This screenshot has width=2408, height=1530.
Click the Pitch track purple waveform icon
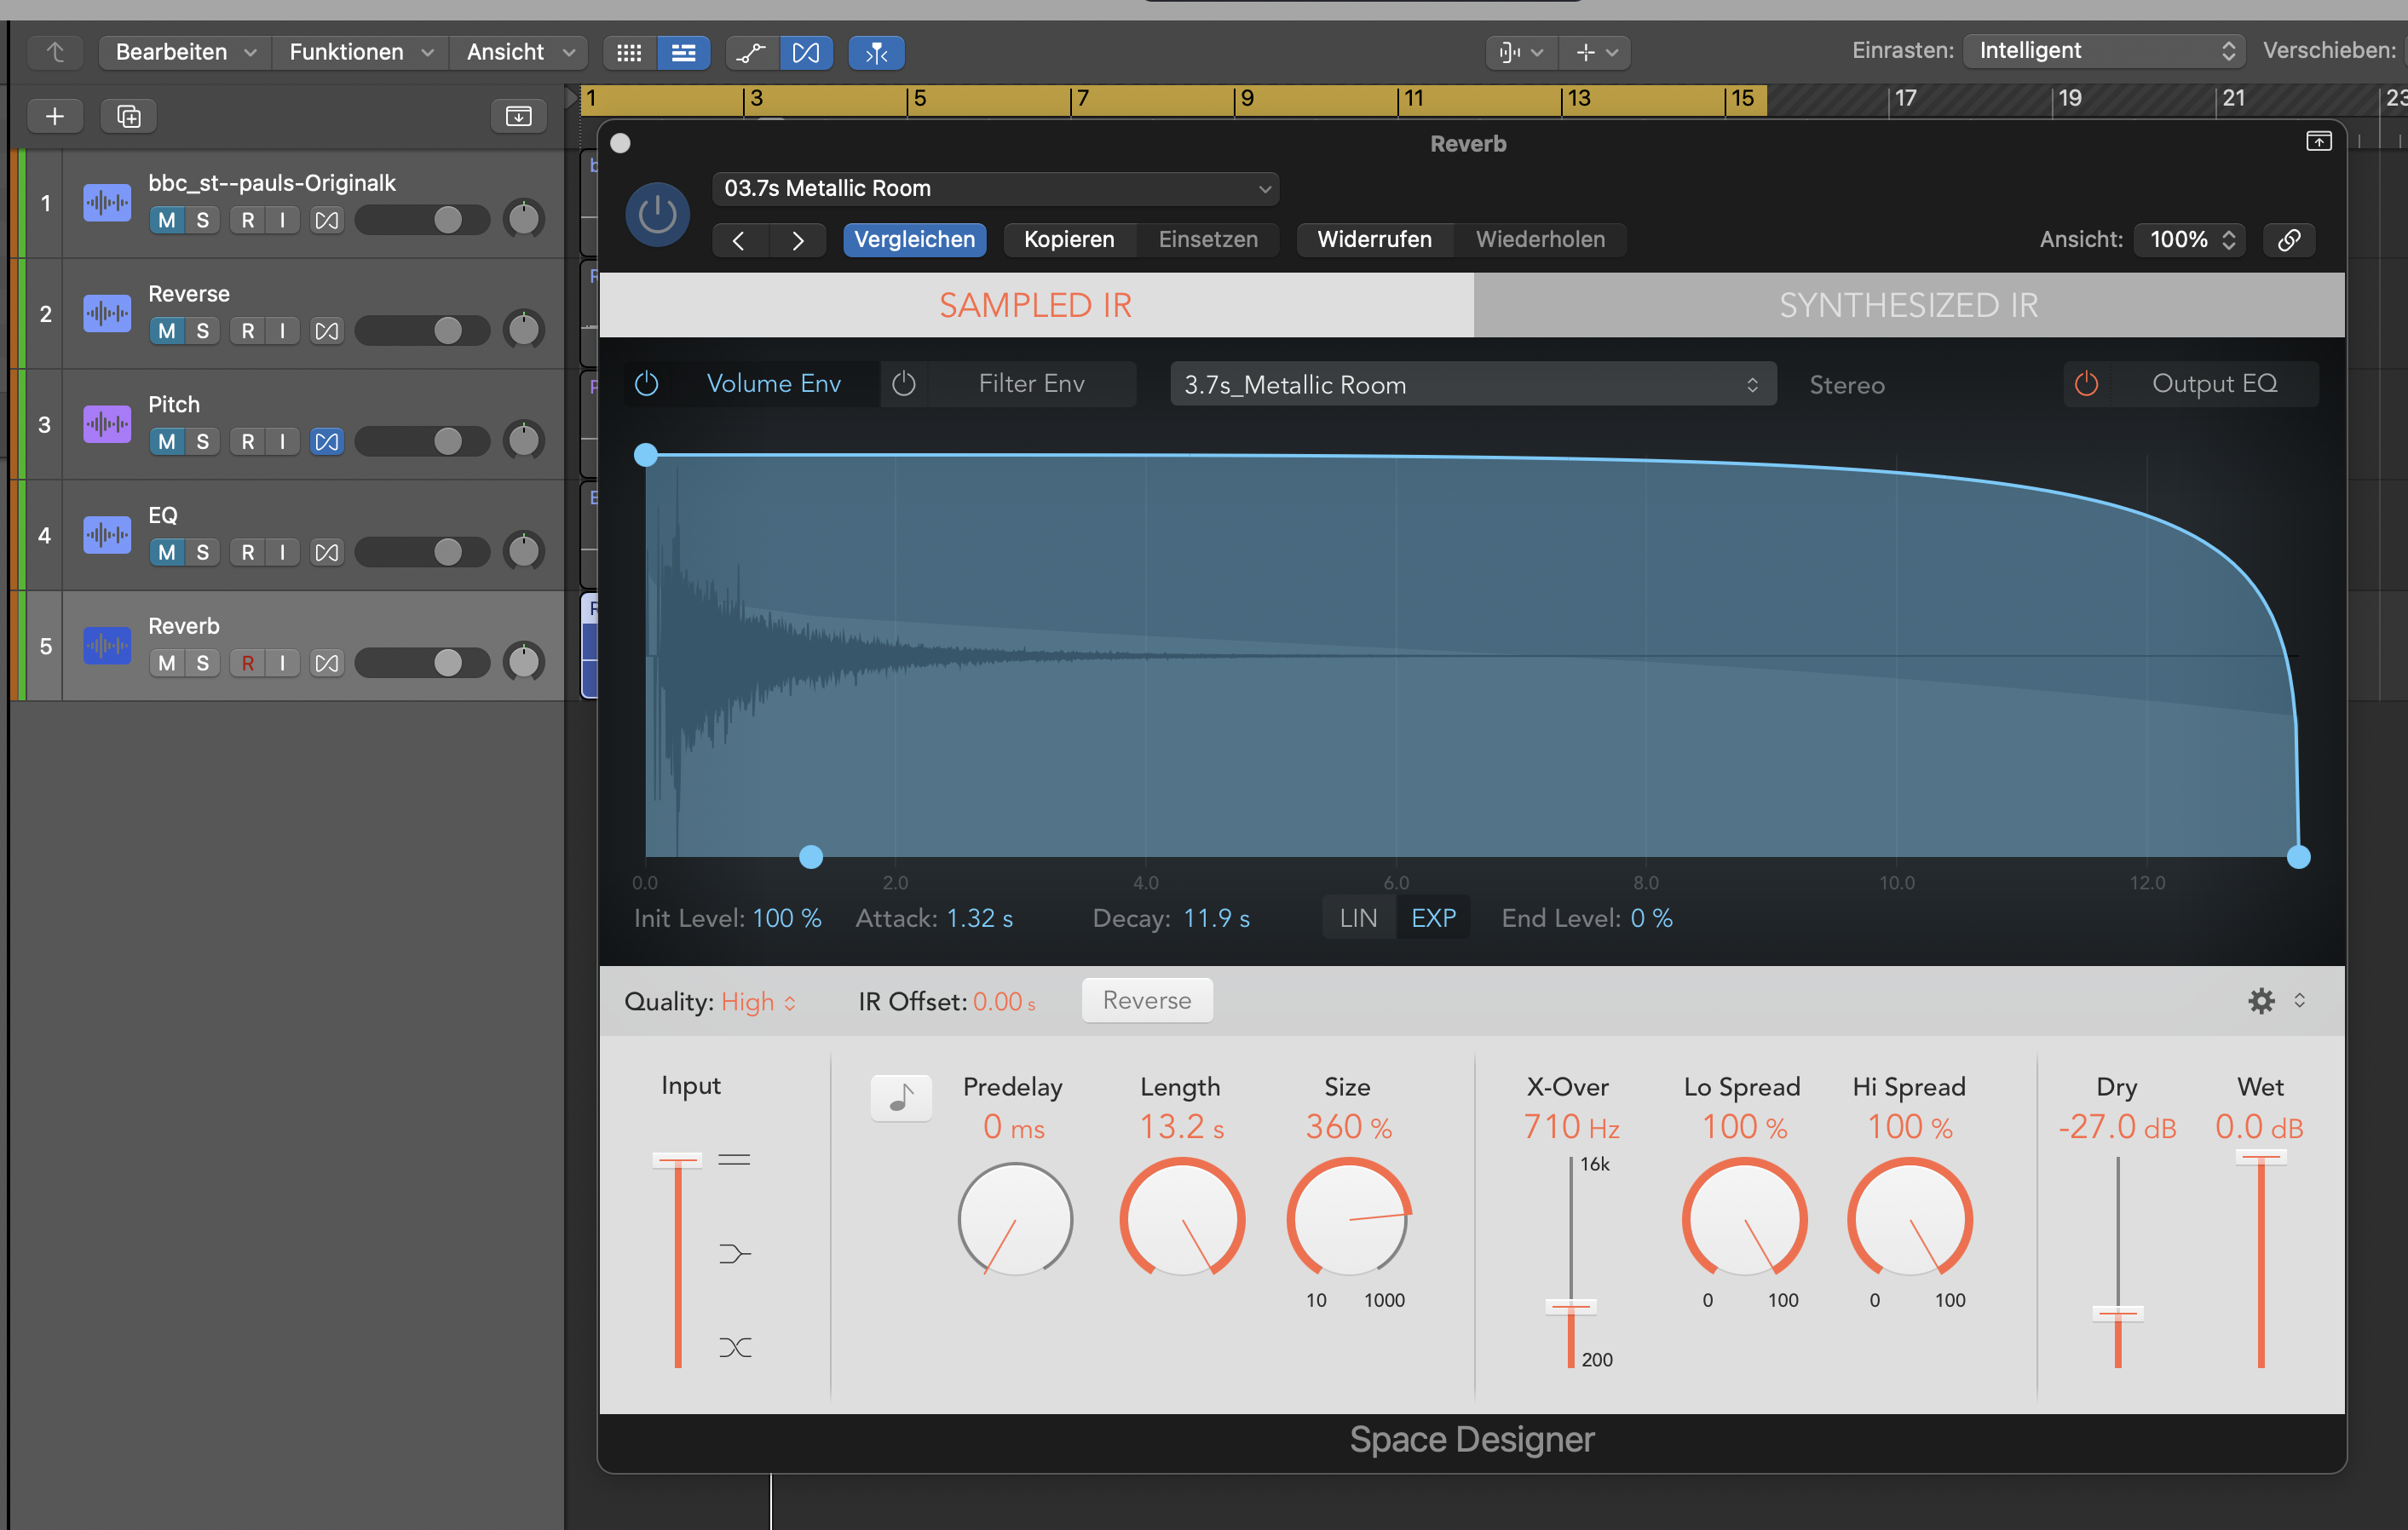[x=107, y=424]
